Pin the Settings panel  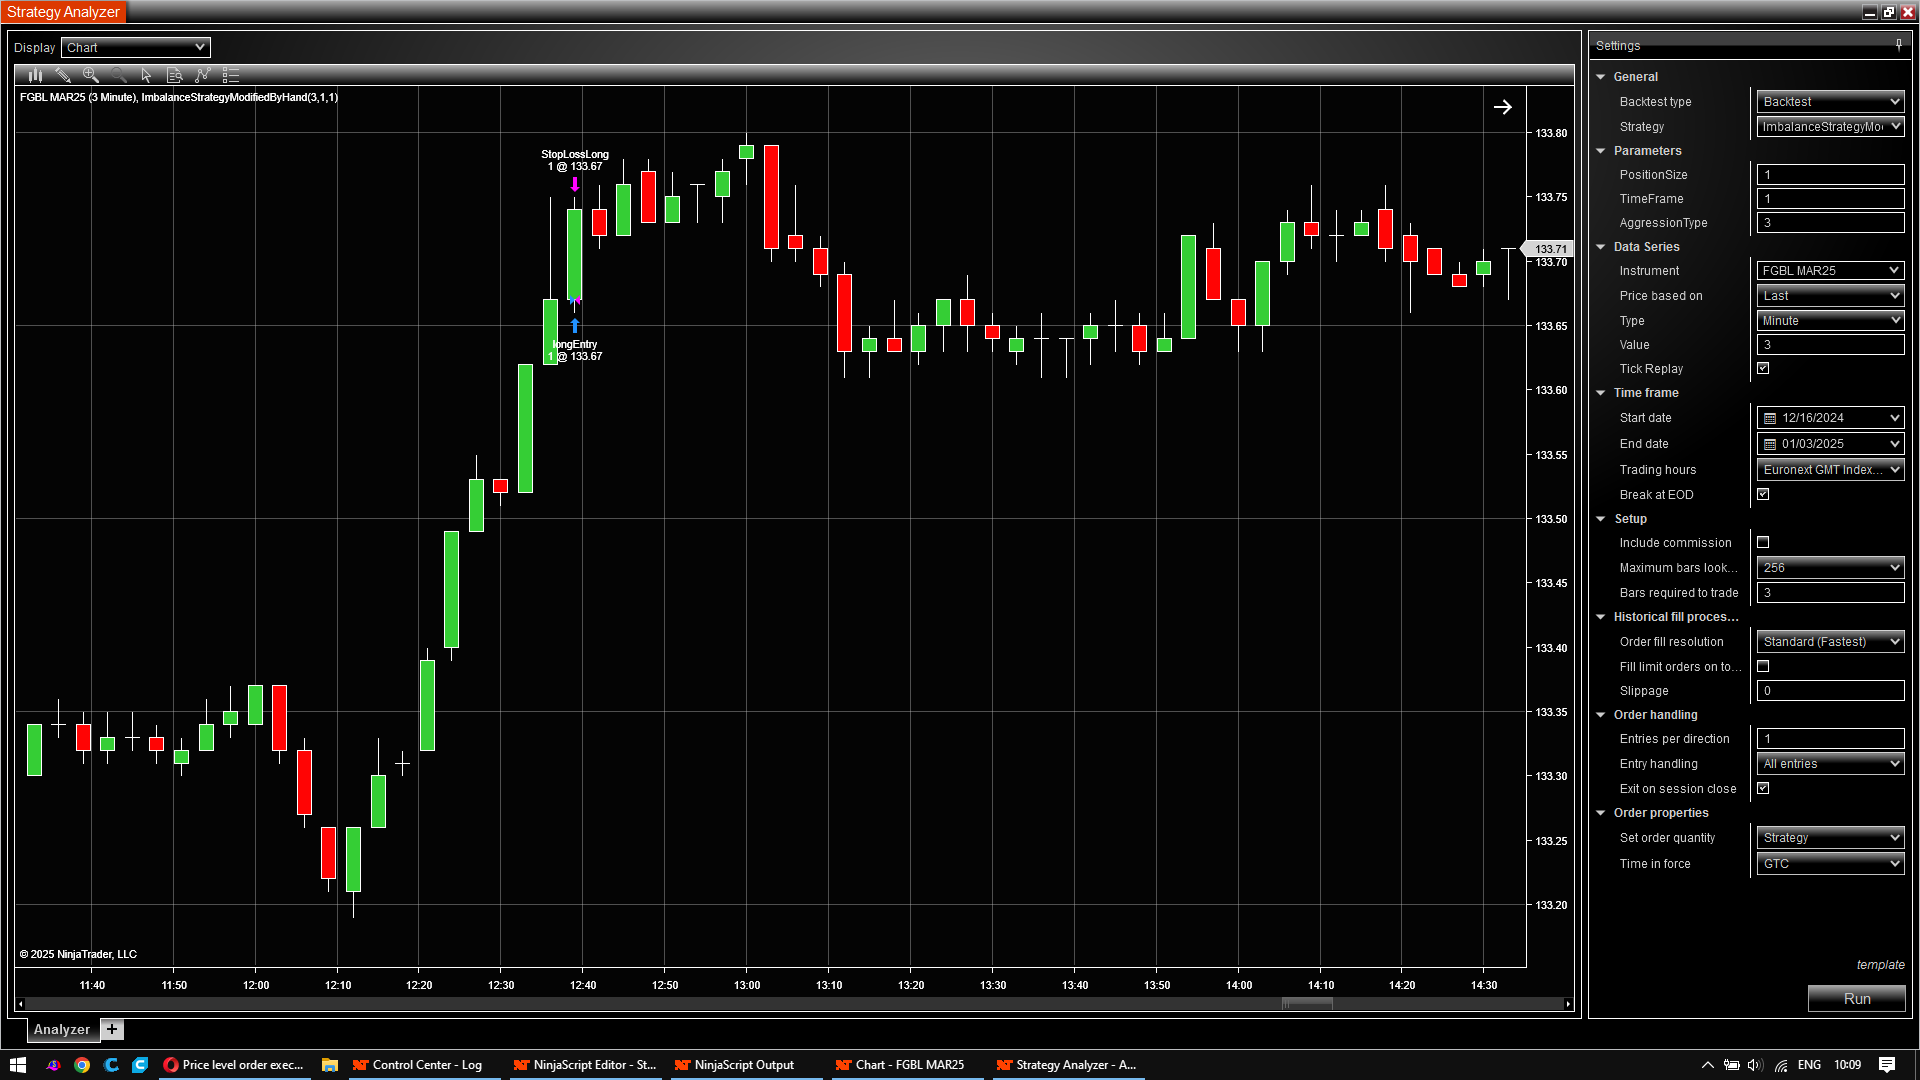tap(1898, 45)
